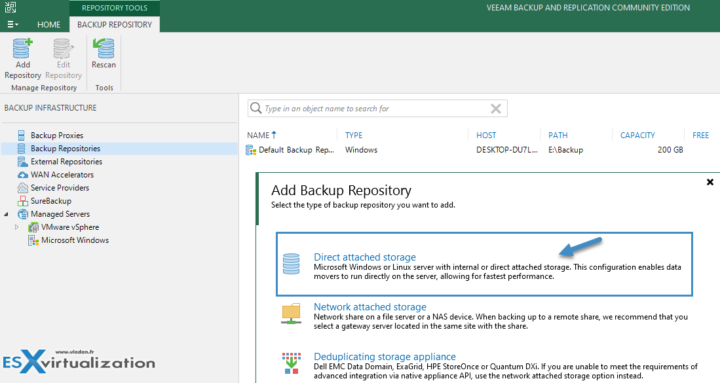The width and height of the screenshot is (720, 383).
Task: Open the main hamburger menu
Action: coord(12,24)
